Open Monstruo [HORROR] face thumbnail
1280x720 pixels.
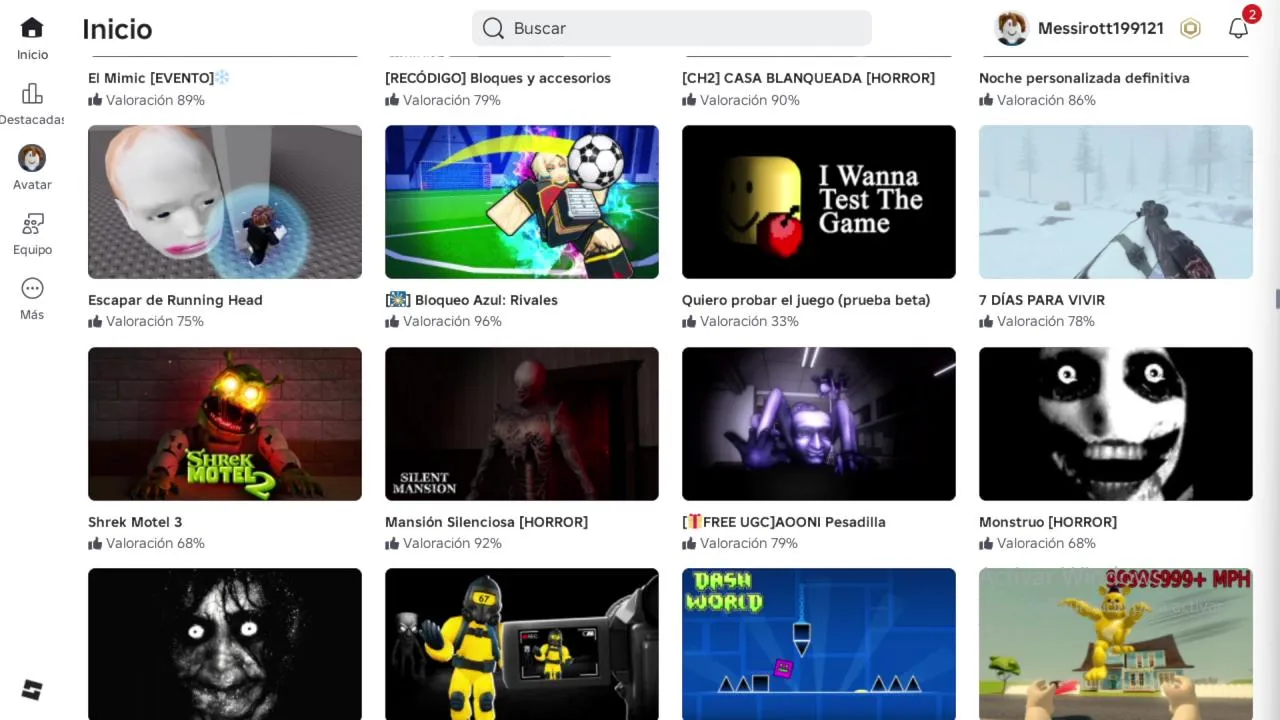pyautogui.click(x=1116, y=424)
